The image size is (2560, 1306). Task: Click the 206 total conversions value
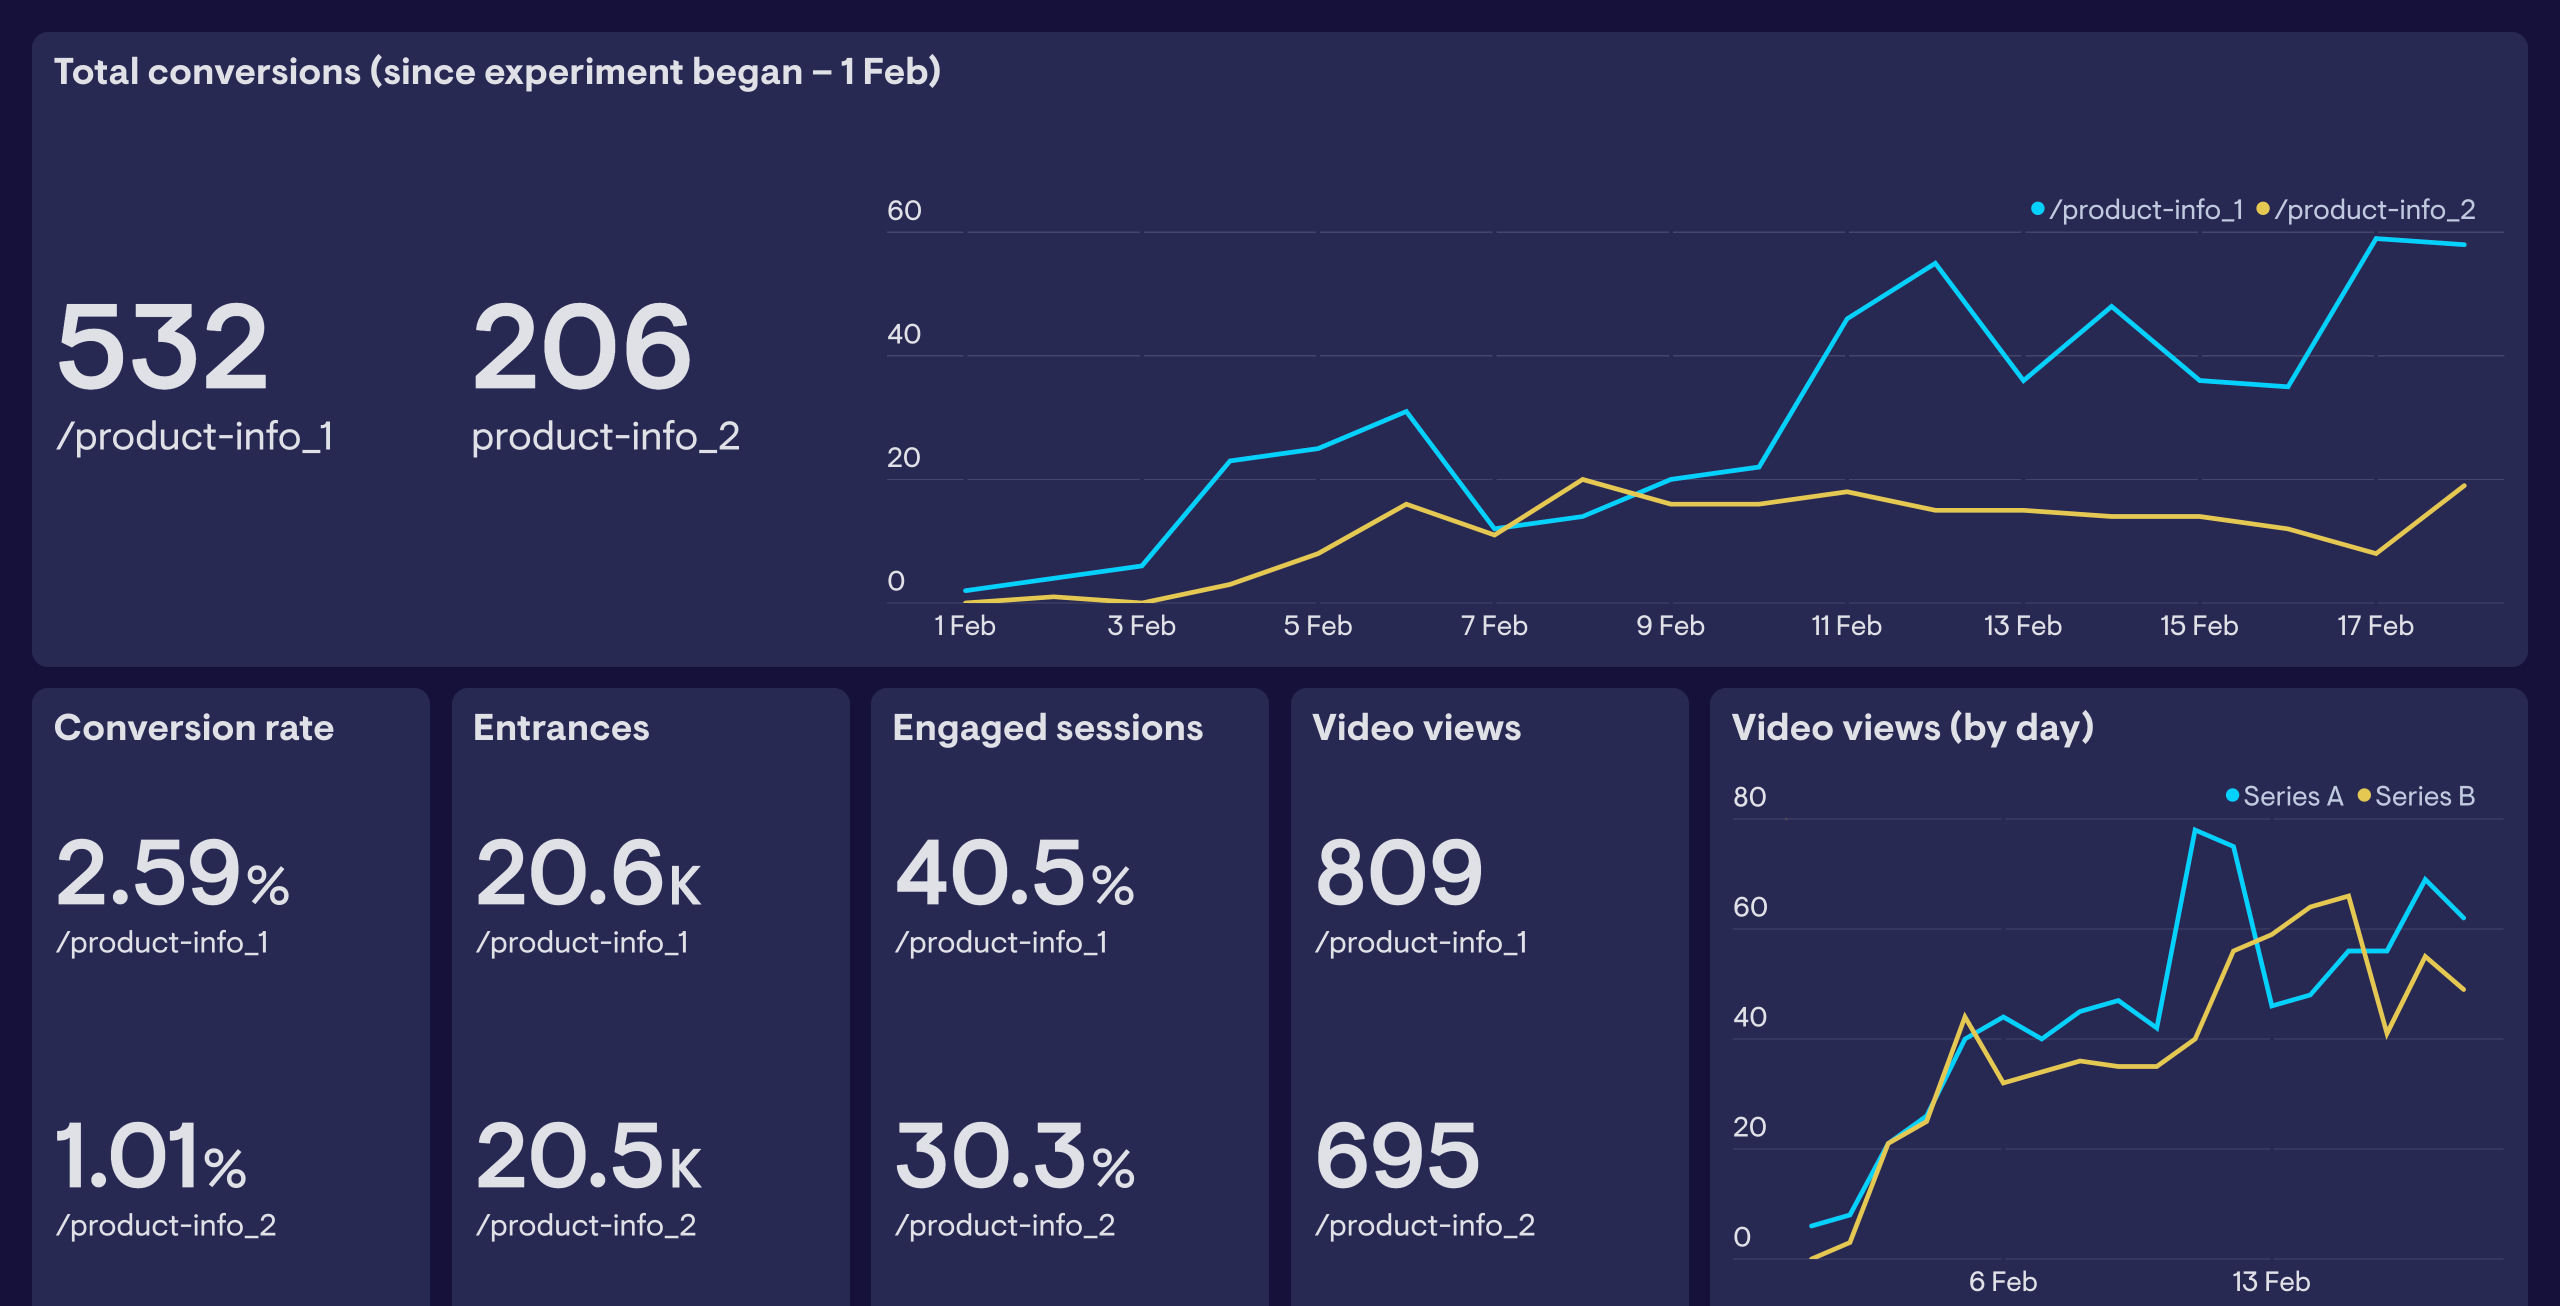tap(582, 347)
